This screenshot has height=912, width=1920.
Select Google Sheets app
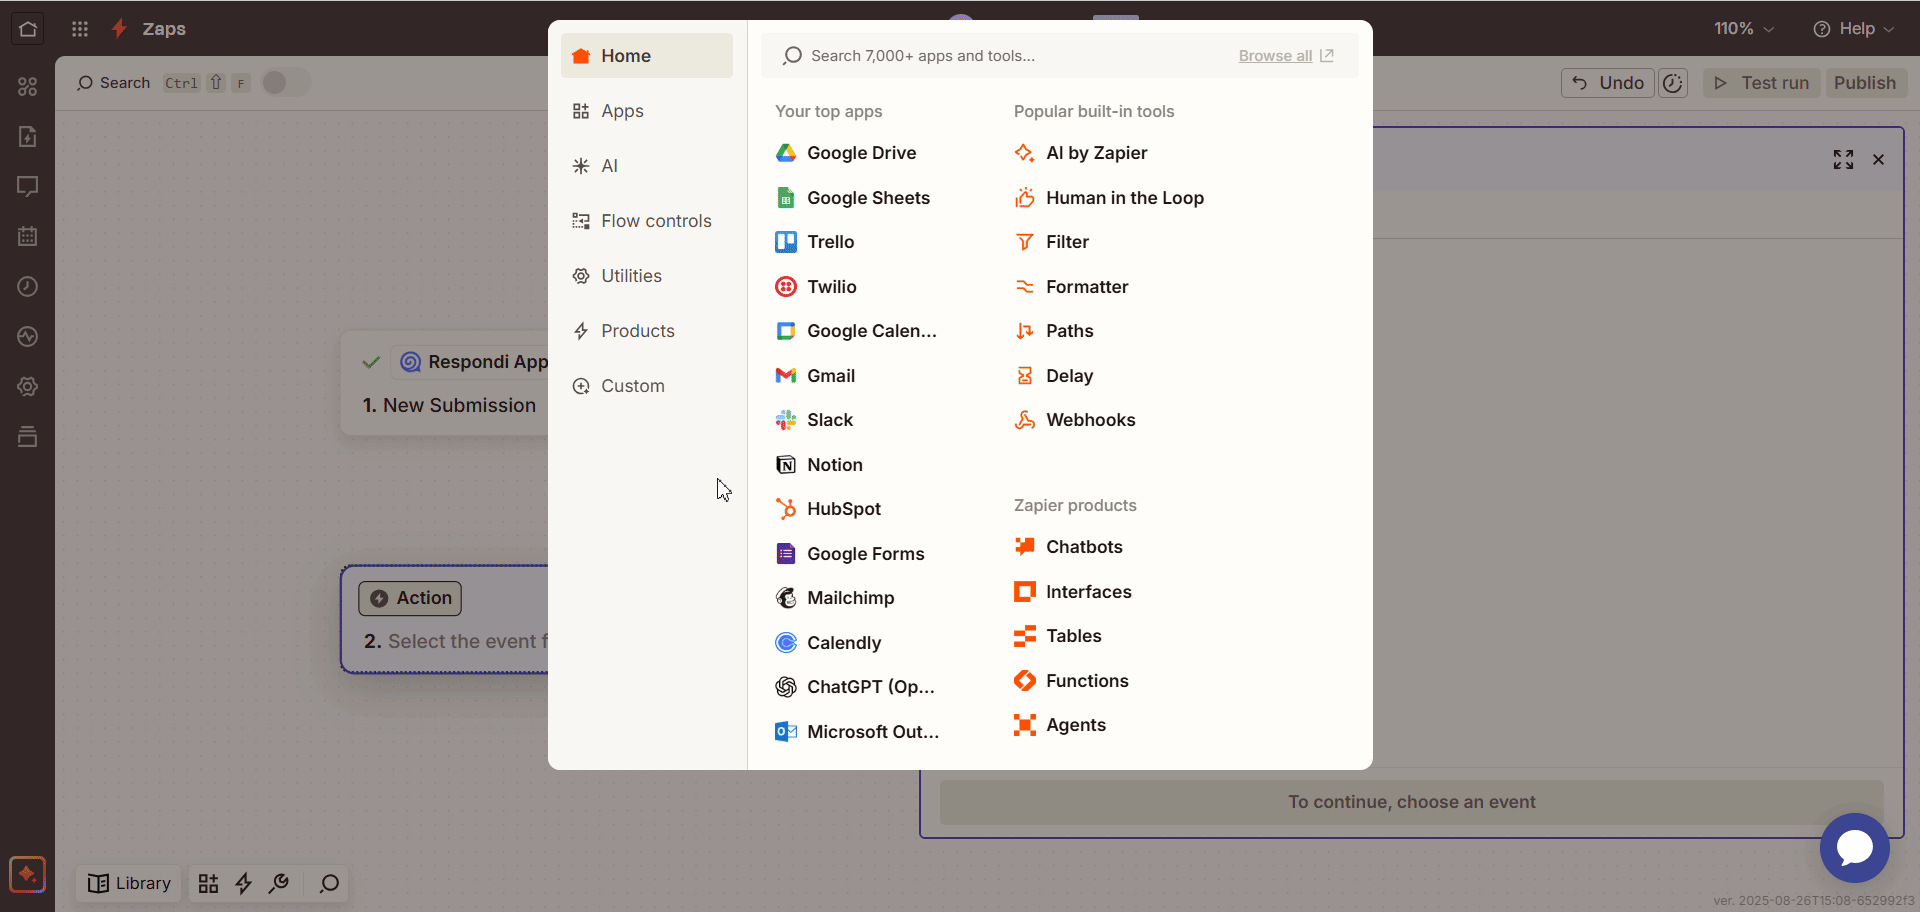click(x=853, y=198)
